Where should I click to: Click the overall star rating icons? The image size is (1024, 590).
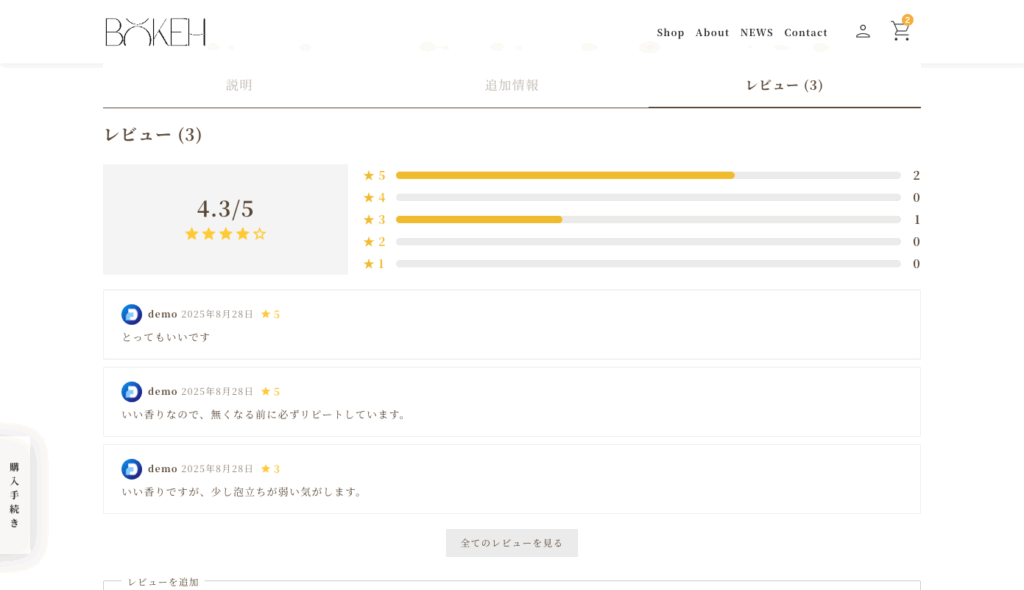click(225, 234)
